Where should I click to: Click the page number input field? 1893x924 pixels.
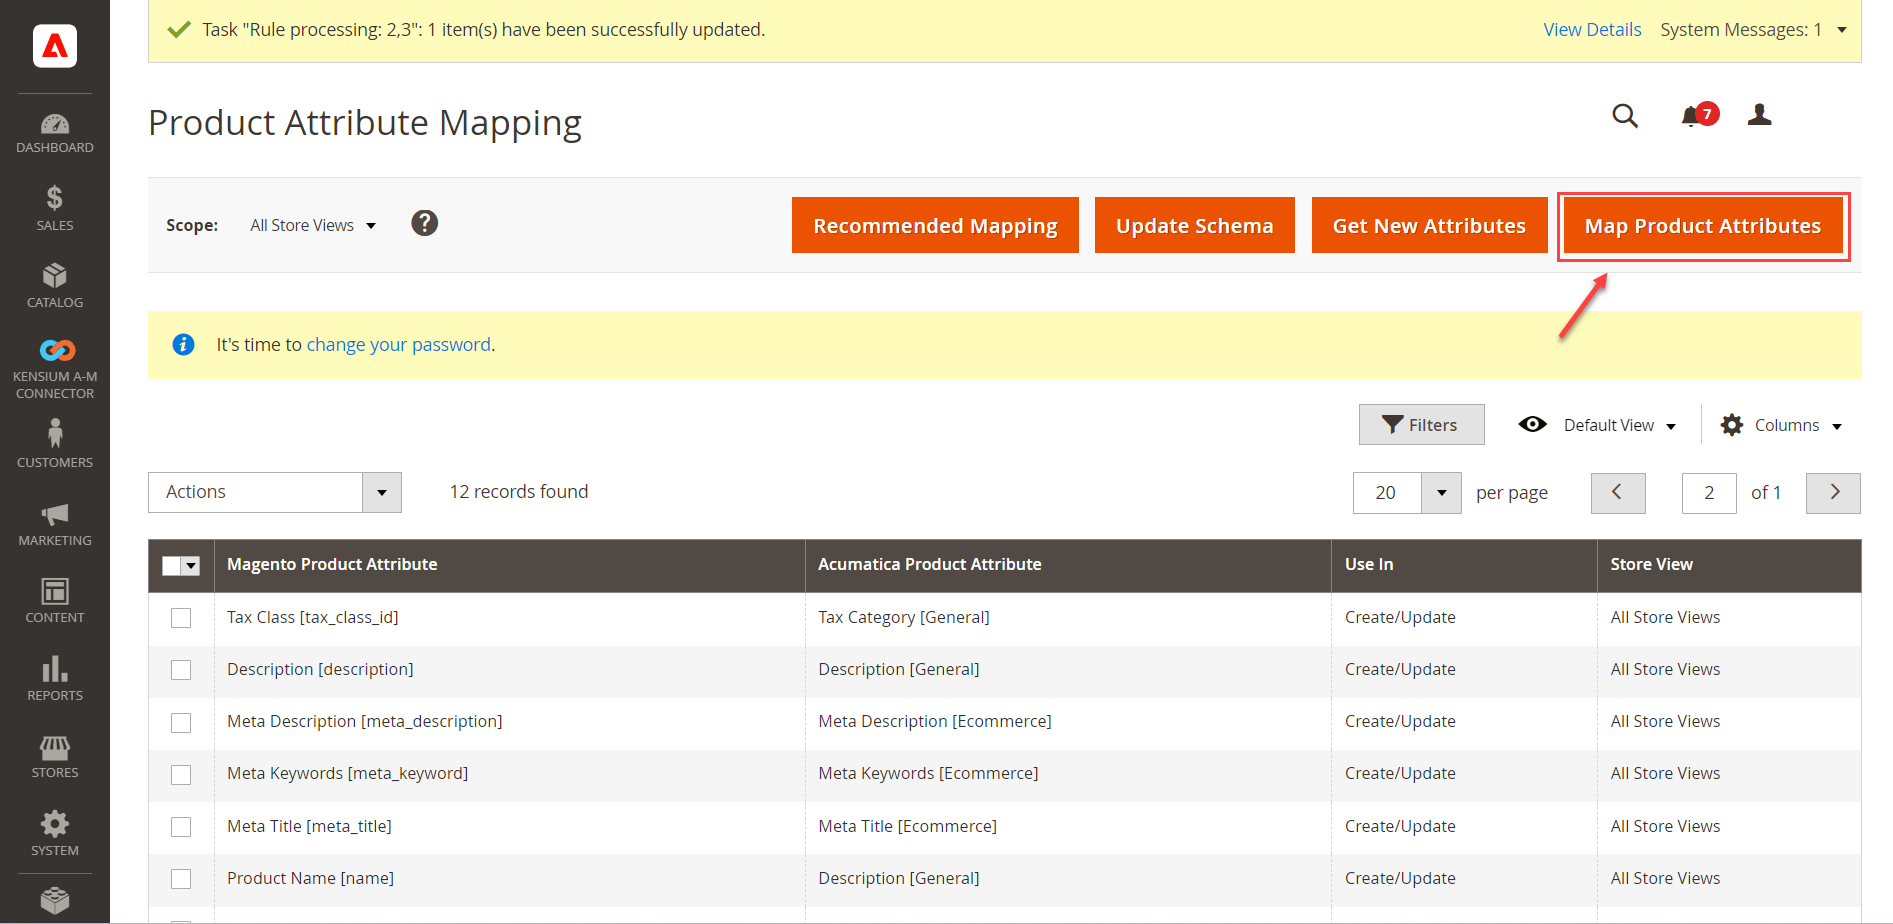point(1708,492)
